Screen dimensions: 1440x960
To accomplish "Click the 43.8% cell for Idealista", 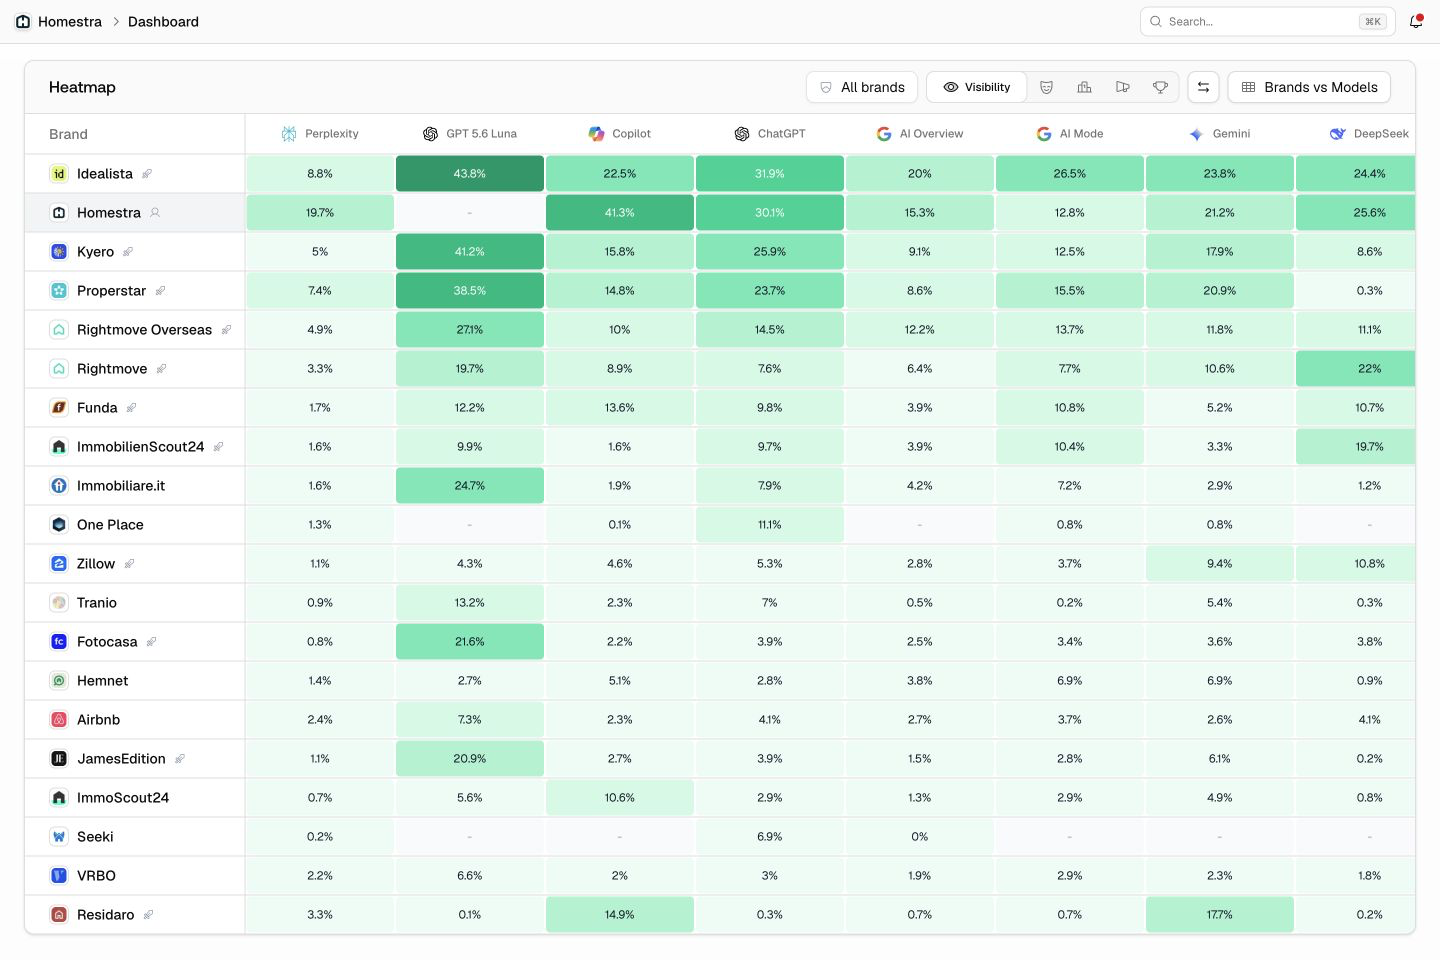I will click(x=470, y=174).
